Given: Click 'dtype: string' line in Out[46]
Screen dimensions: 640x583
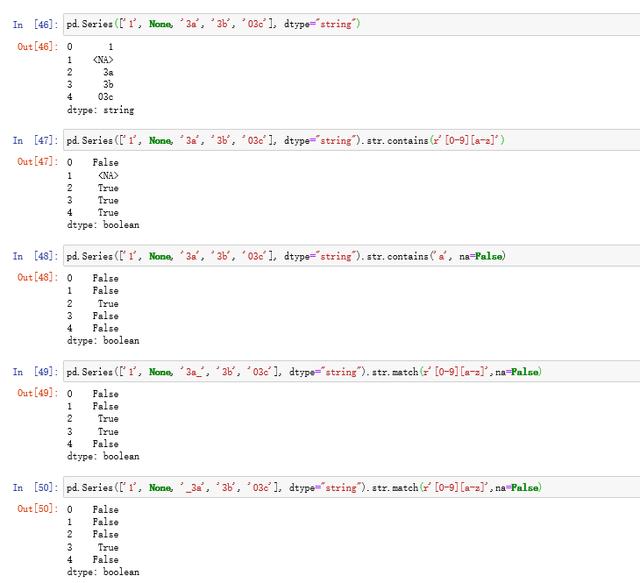Looking at the screenshot, I should point(100,110).
